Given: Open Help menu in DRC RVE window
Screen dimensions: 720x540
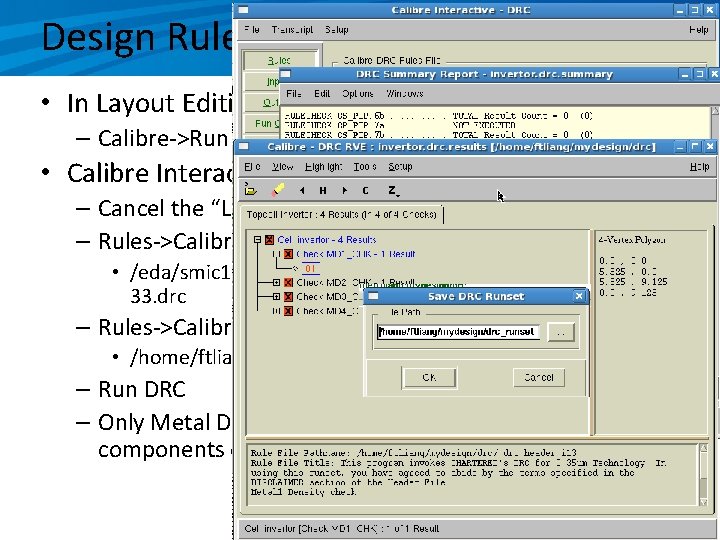Looking at the screenshot, I should pyautogui.click(x=699, y=167).
